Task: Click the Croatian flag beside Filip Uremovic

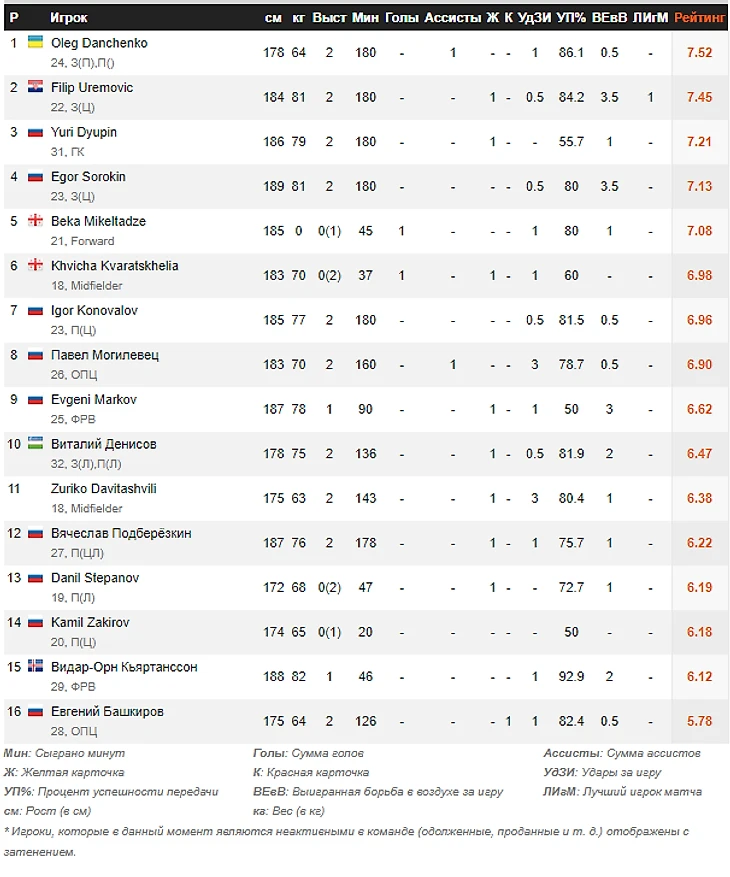Action: coord(35,87)
